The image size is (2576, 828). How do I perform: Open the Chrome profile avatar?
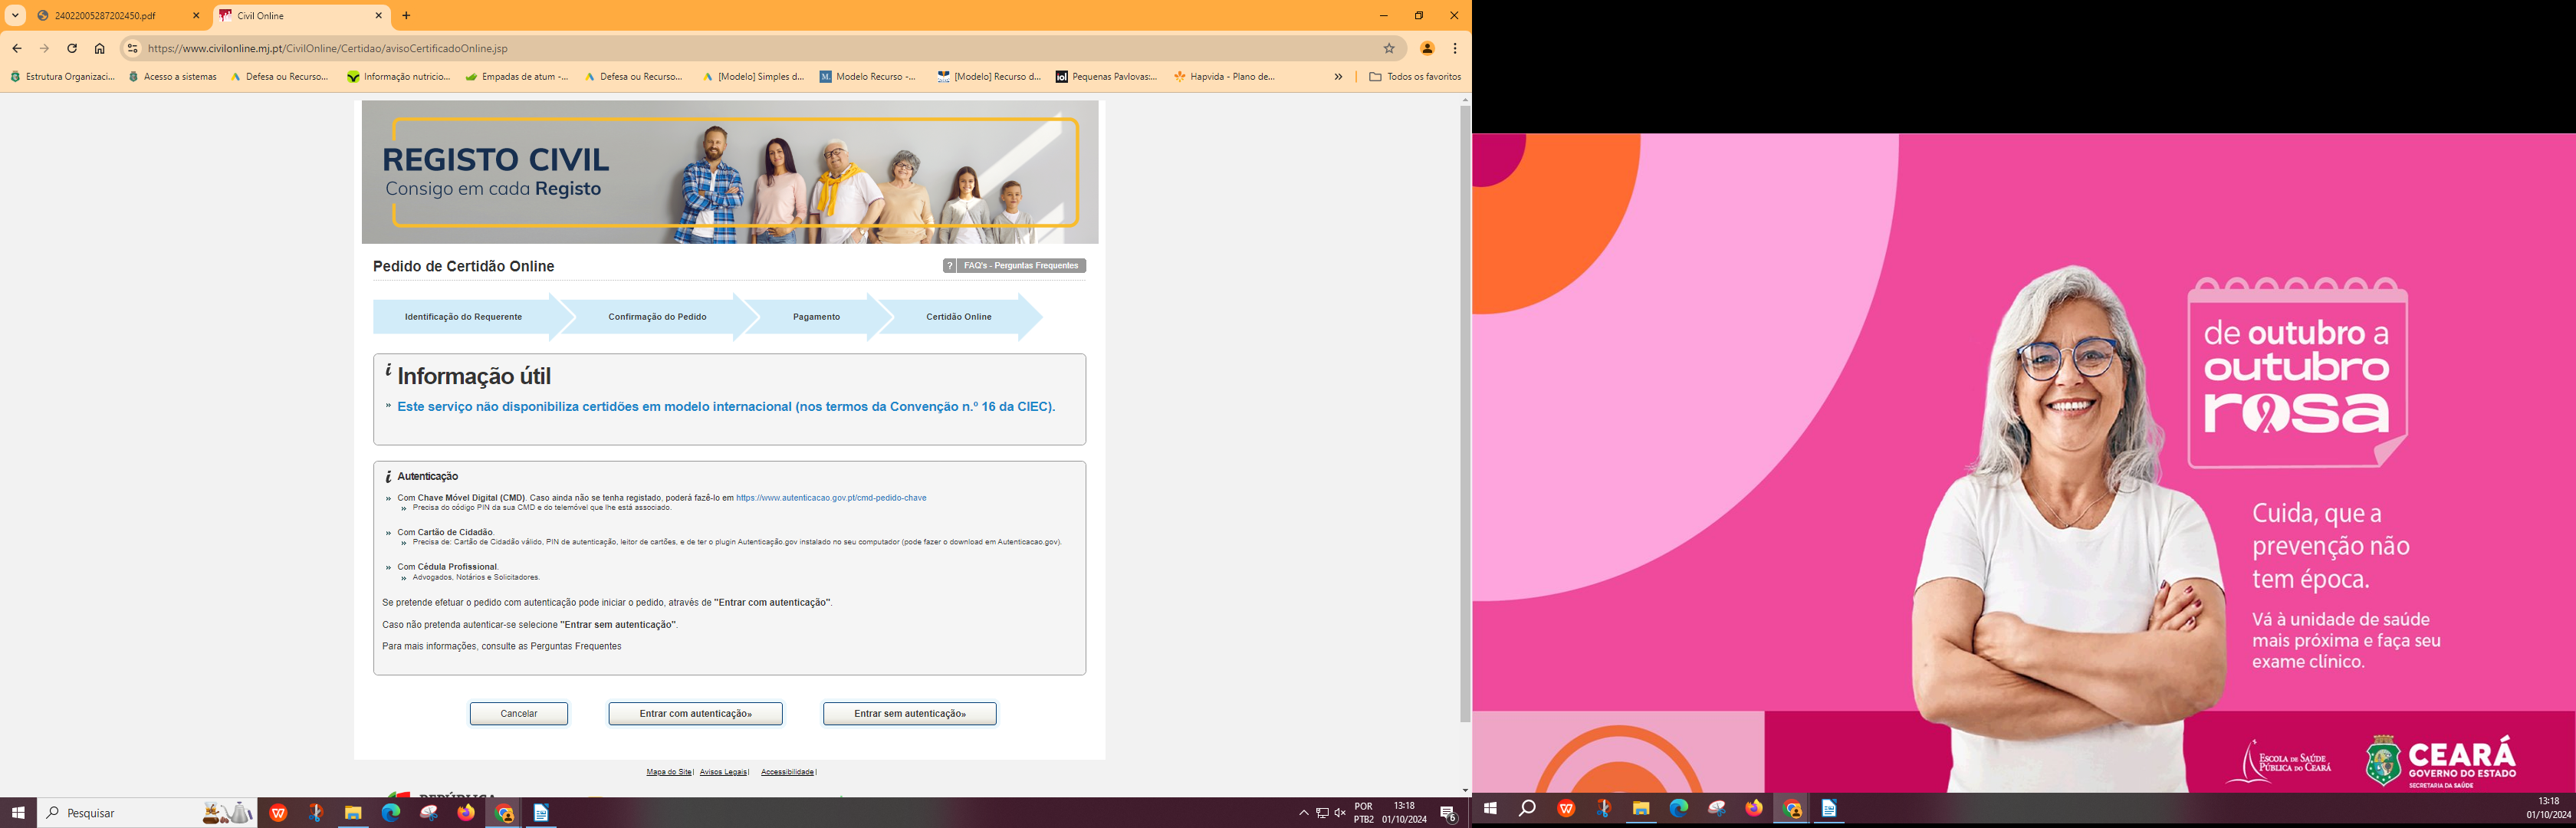pyautogui.click(x=1427, y=48)
